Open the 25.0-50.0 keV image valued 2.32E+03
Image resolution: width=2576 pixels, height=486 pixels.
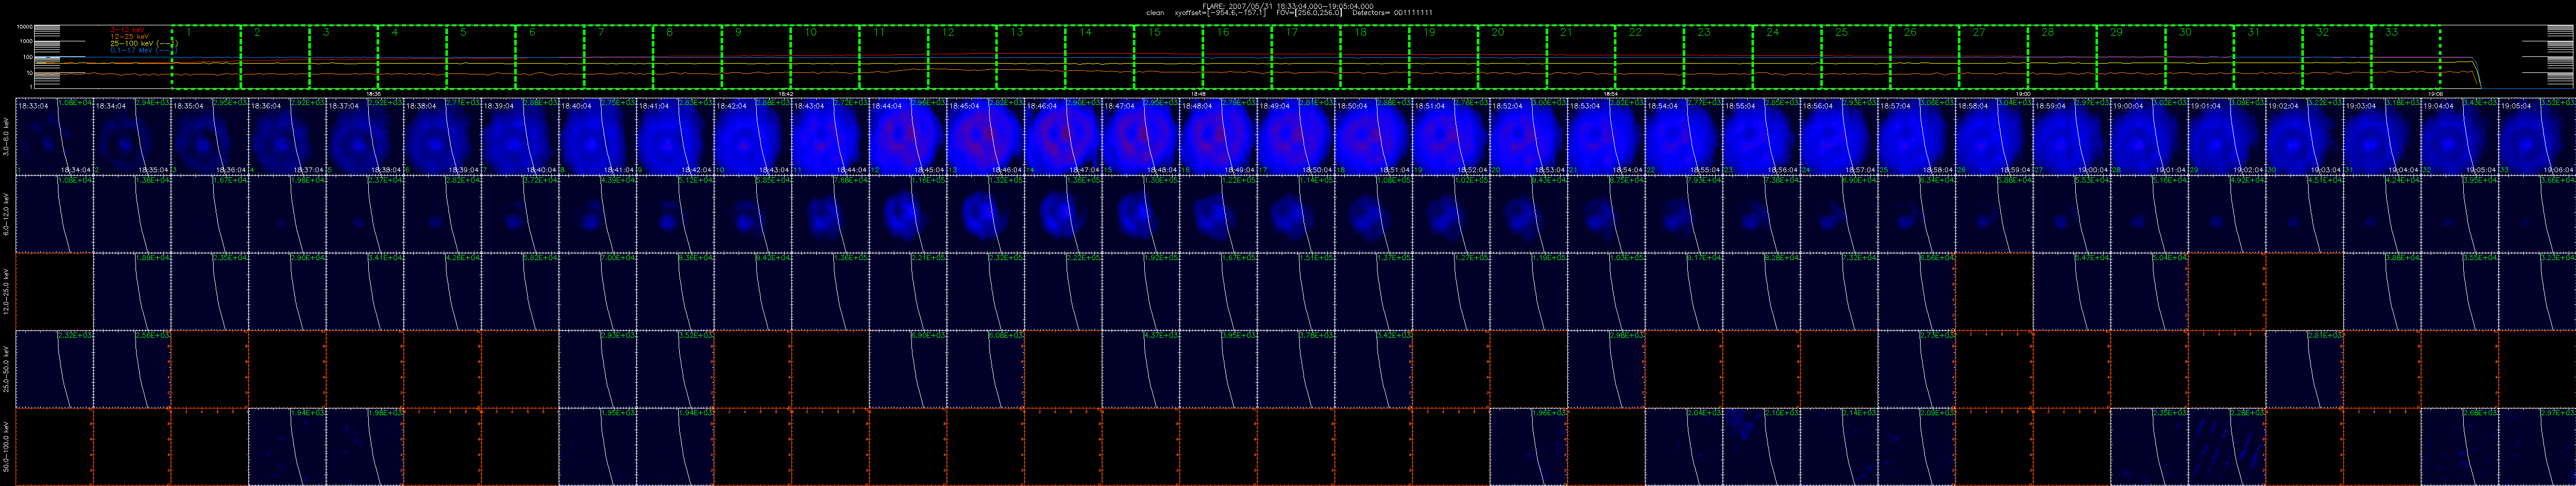click(x=55, y=368)
